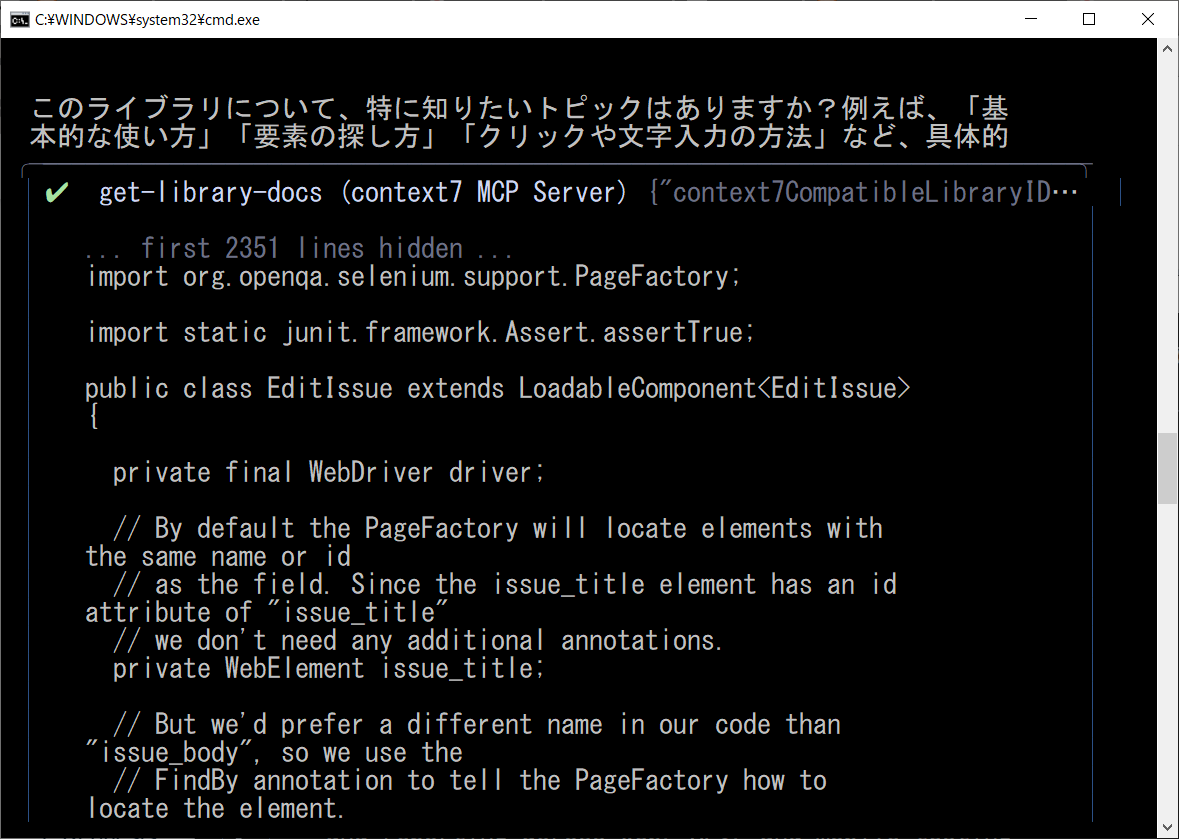Click the "(context7 MCP Server)" label
Screen dimensions: 1179x839
[x=484, y=193]
